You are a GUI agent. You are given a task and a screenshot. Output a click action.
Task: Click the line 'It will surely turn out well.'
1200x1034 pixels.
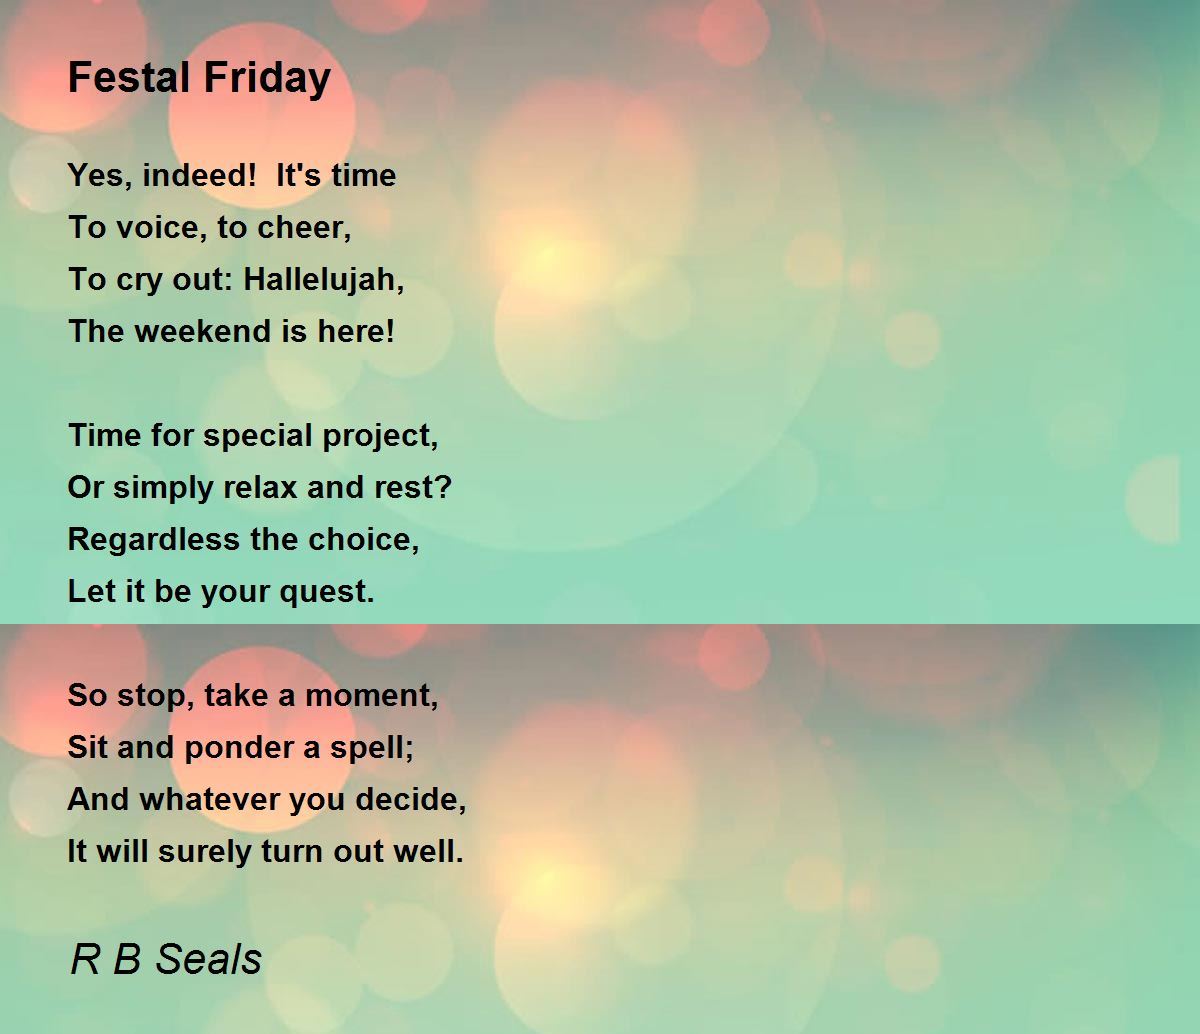[x=266, y=852]
